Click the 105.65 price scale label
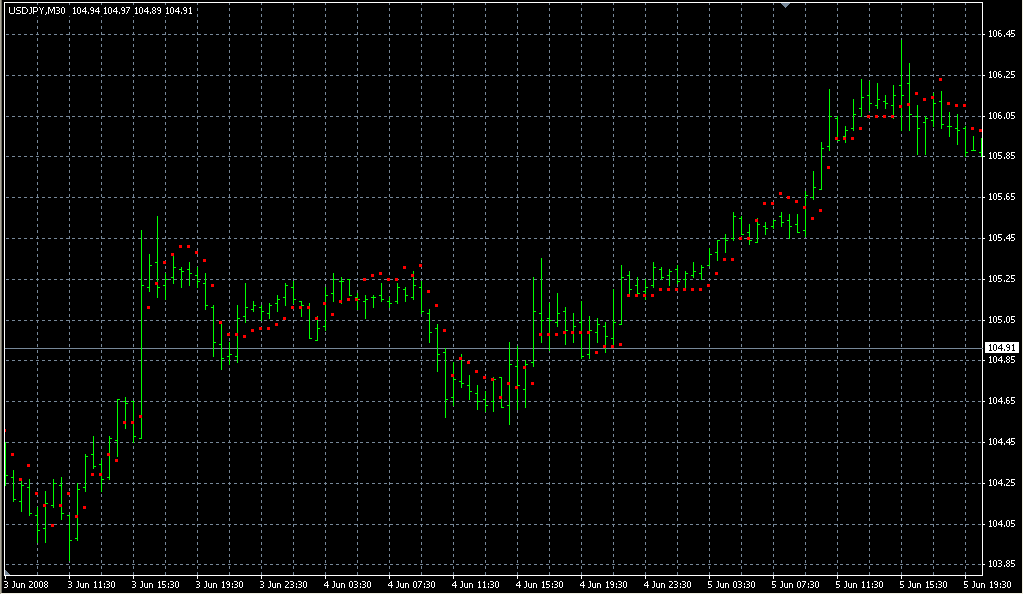The height and width of the screenshot is (594, 1024). pos(1000,197)
